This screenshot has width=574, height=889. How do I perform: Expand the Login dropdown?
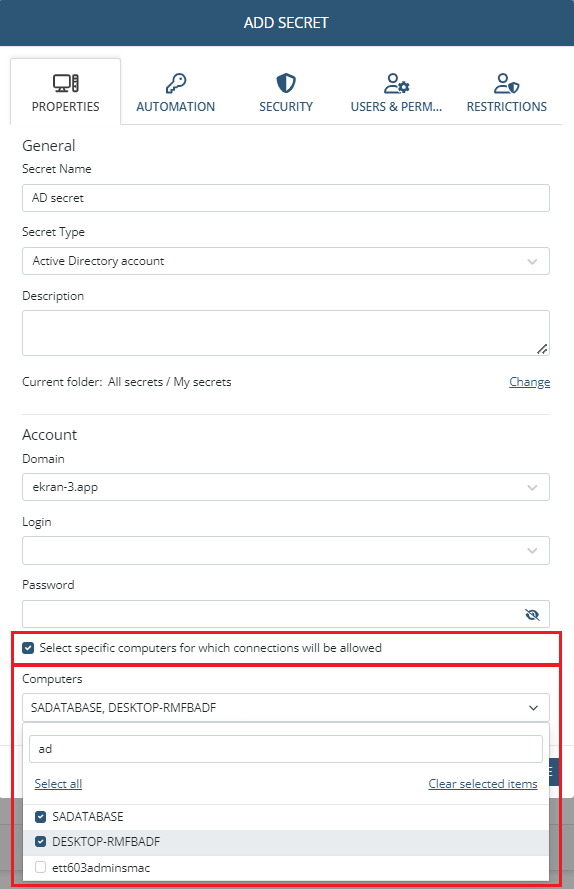click(286, 551)
